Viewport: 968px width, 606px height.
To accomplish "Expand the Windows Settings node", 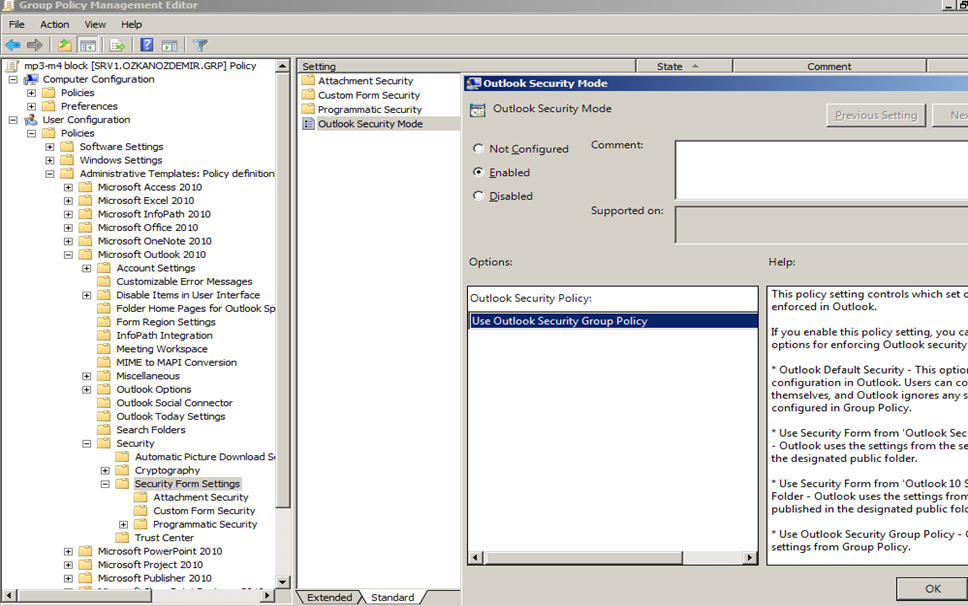I will click(x=50, y=160).
